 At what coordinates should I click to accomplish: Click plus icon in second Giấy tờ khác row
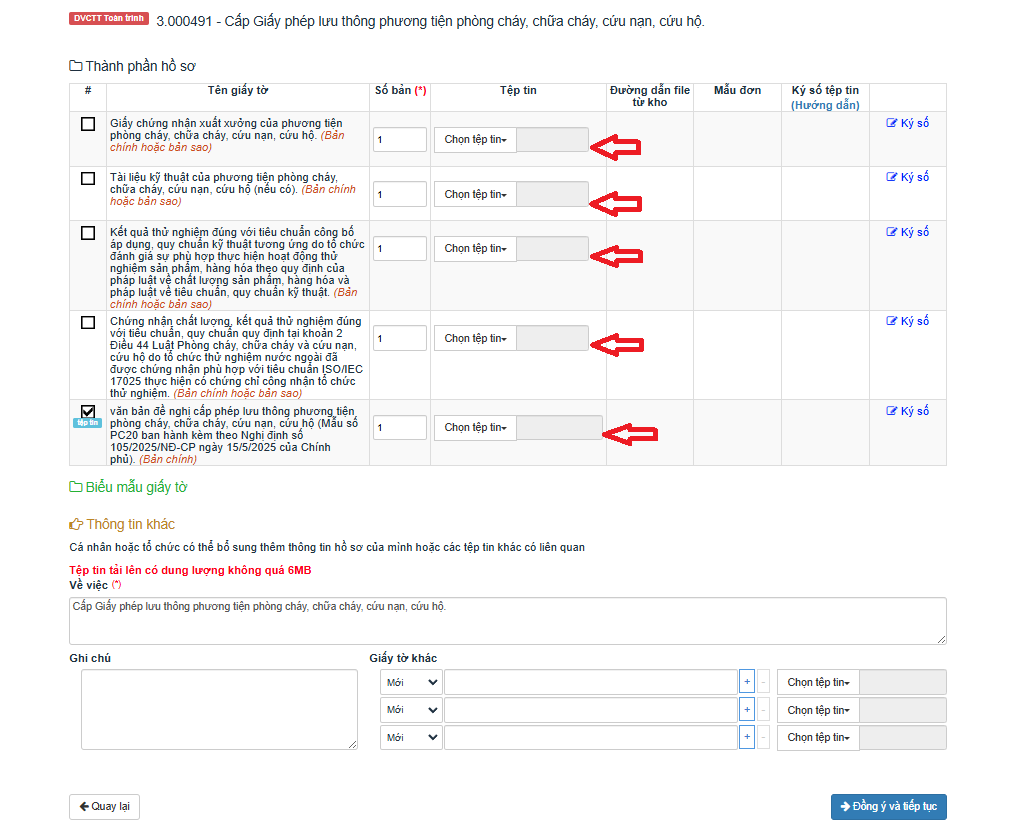click(x=746, y=710)
